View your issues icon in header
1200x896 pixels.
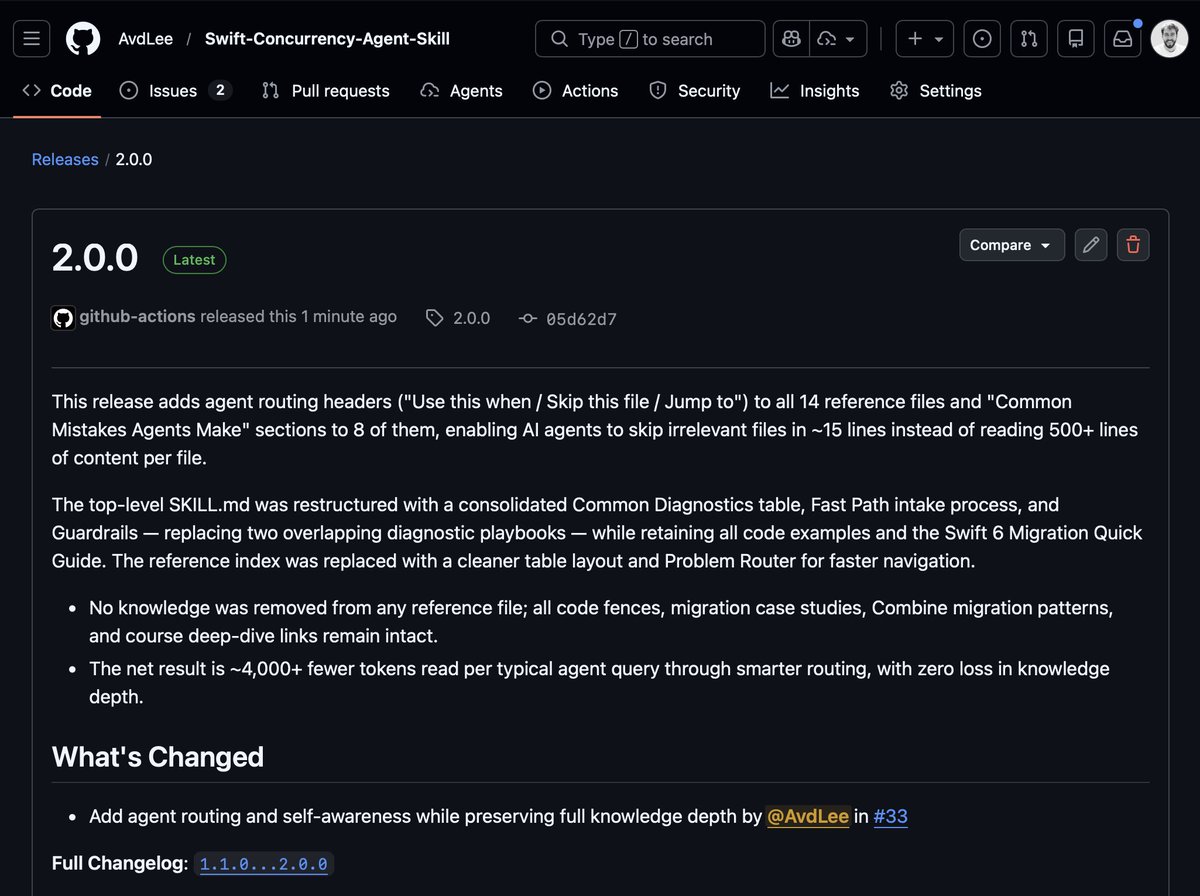tap(982, 39)
